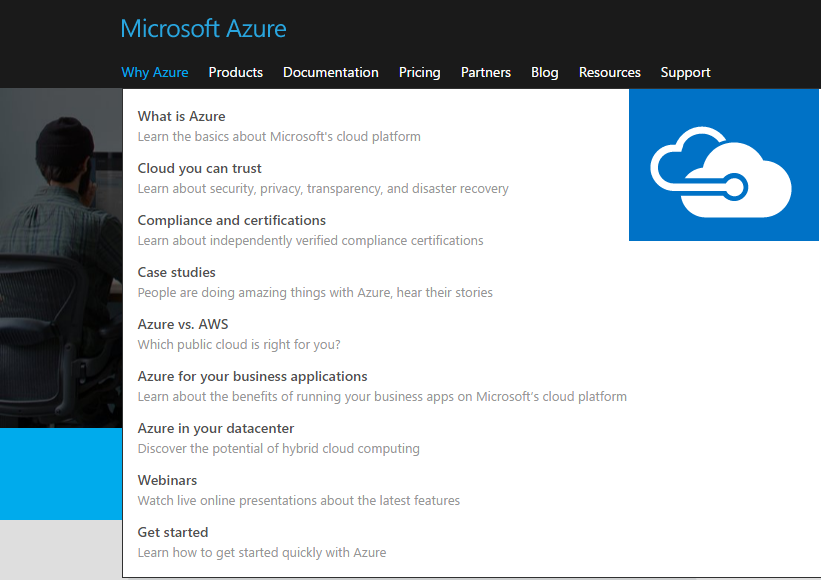Image resolution: width=821 pixels, height=580 pixels.
Task: Click the Azure cloud logo icon
Action: point(724,165)
